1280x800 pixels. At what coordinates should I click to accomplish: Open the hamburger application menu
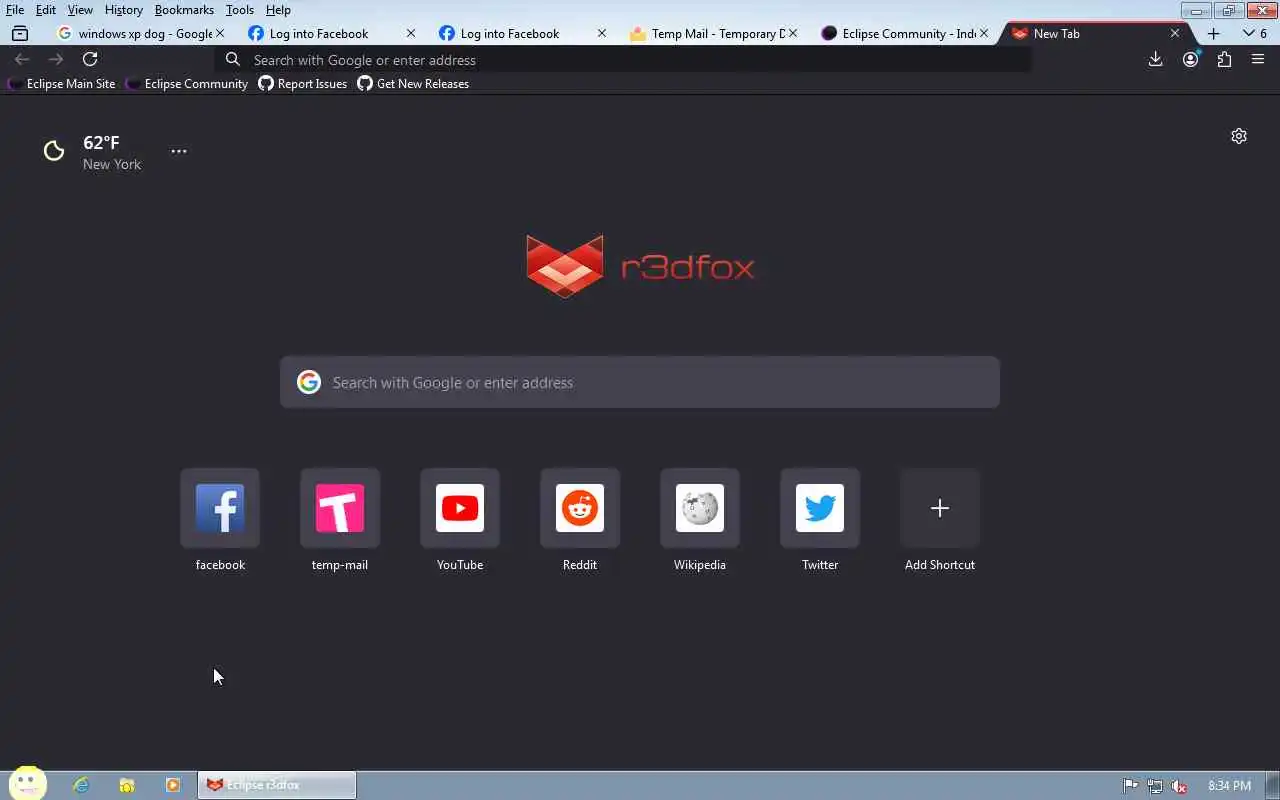(1258, 60)
